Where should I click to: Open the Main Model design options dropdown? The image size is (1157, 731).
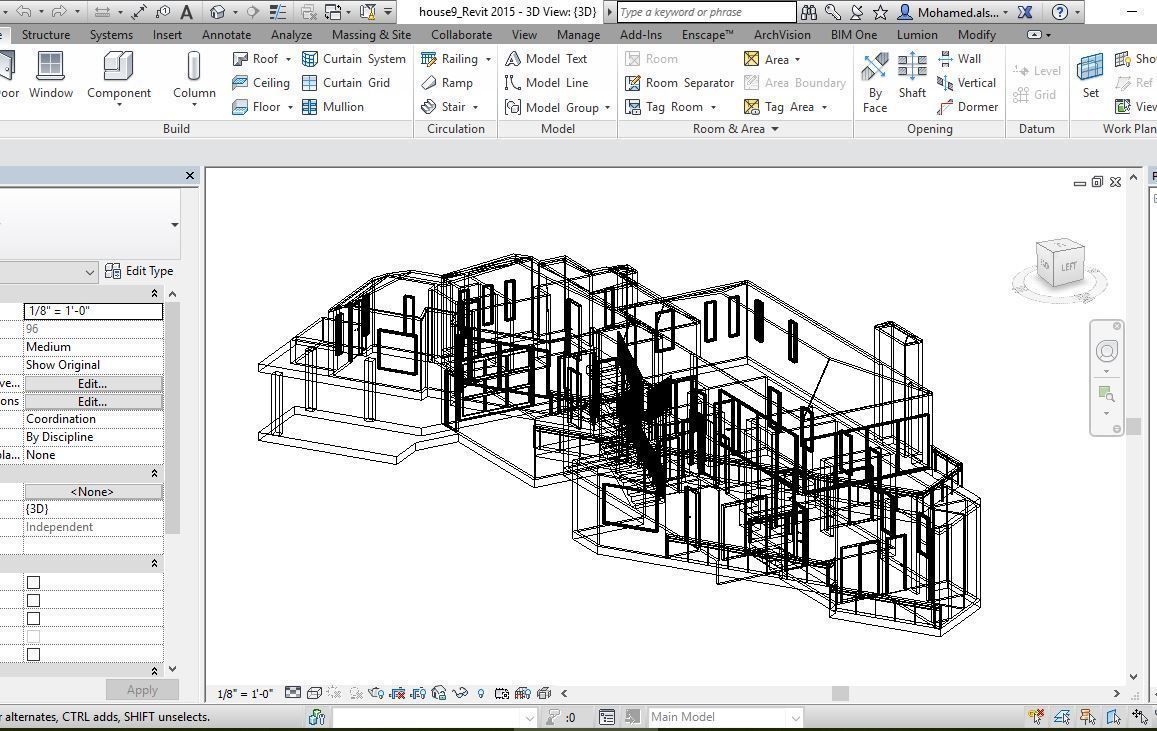click(795, 717)
